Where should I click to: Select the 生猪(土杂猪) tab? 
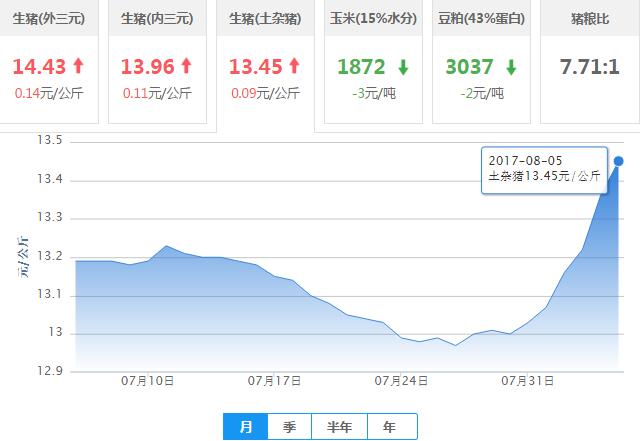pyautogui.click(x=265, y=19)
